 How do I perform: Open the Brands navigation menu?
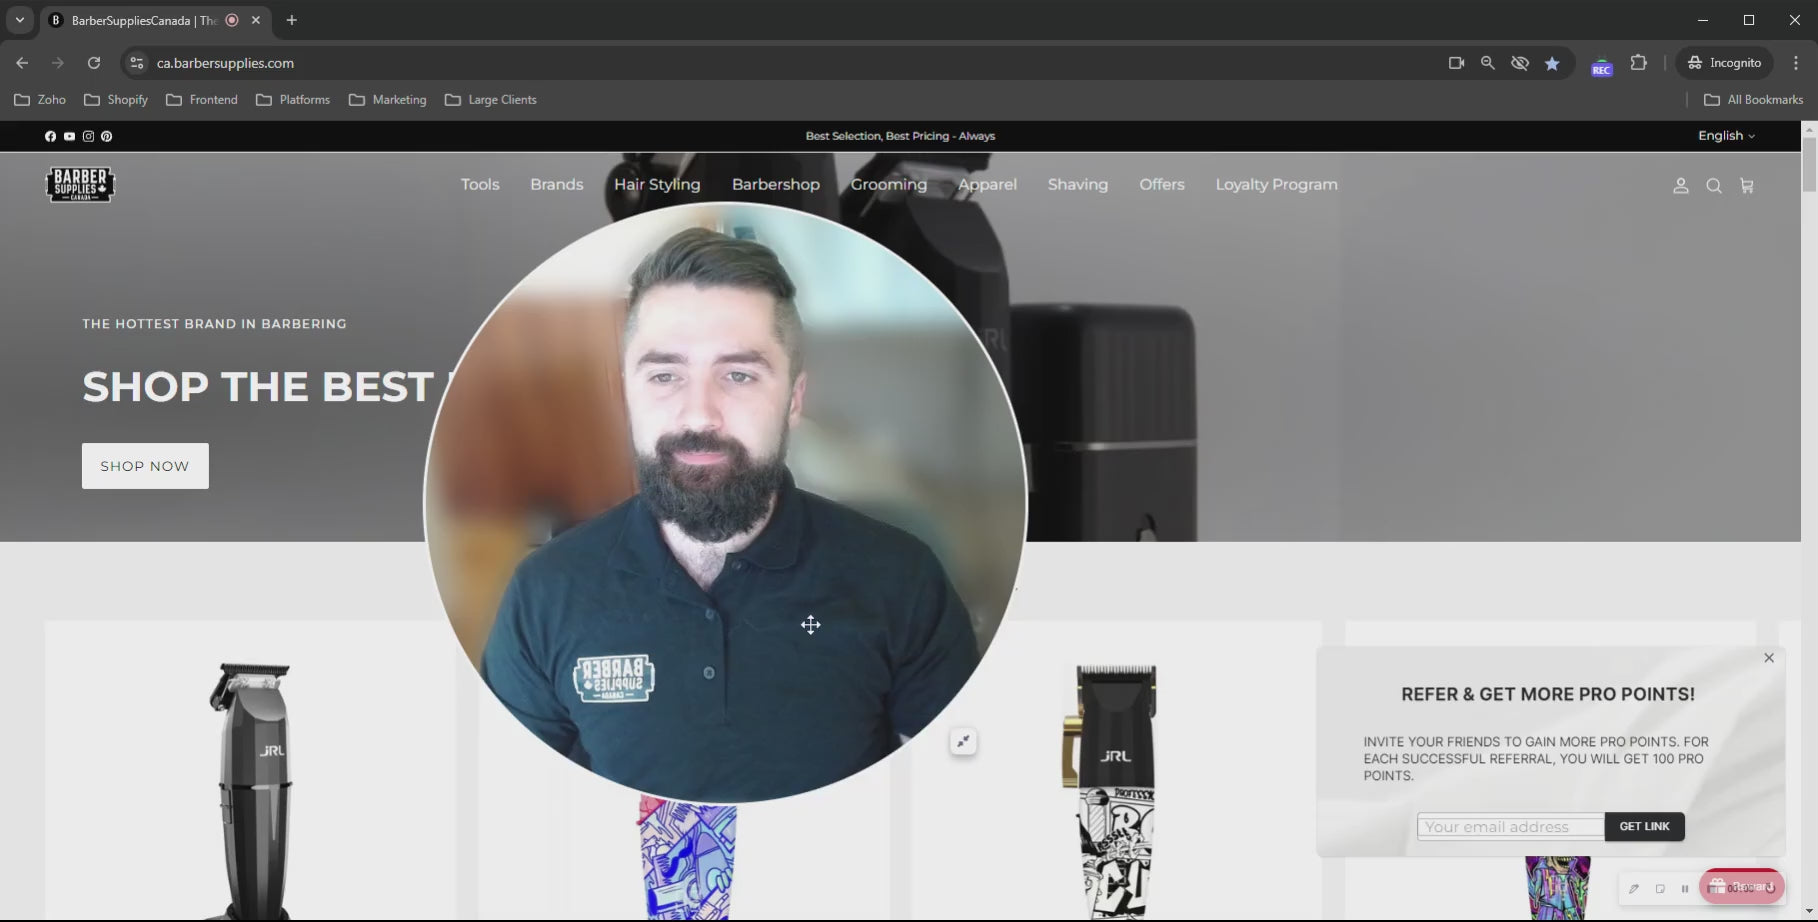(557, 185)
